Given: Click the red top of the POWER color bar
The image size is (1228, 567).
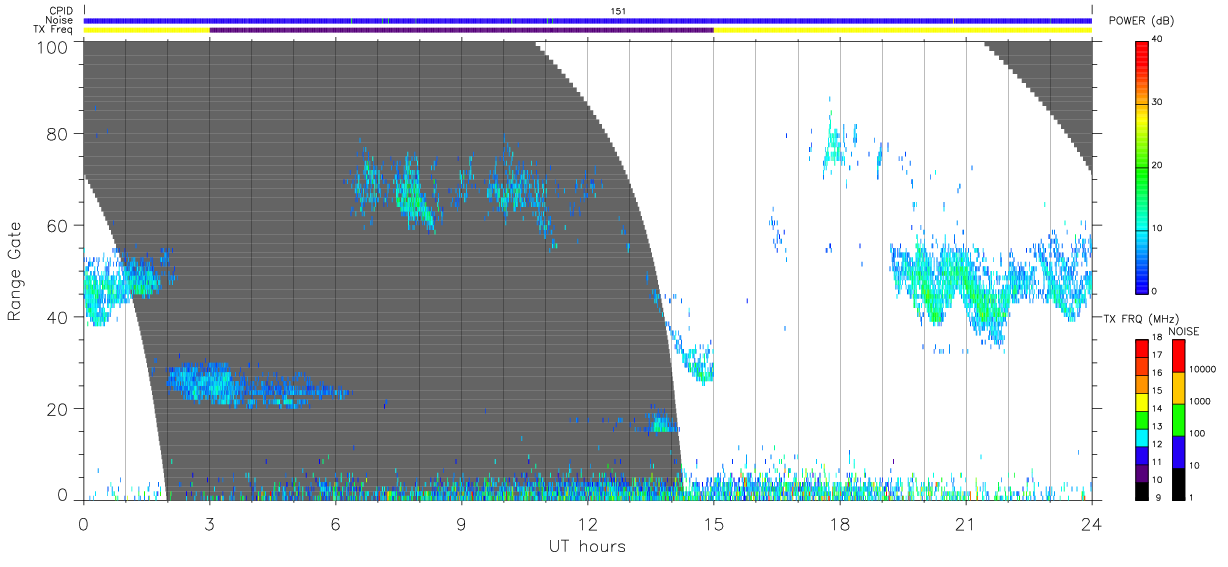Looking at the screenshot, I should [x=1142, y=55].
